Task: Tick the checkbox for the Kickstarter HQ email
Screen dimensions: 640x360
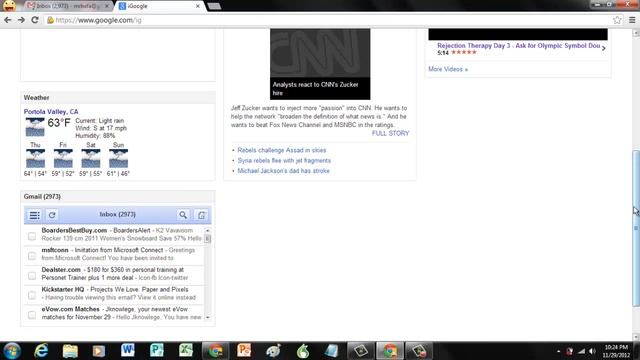Action: coord(32,295)
